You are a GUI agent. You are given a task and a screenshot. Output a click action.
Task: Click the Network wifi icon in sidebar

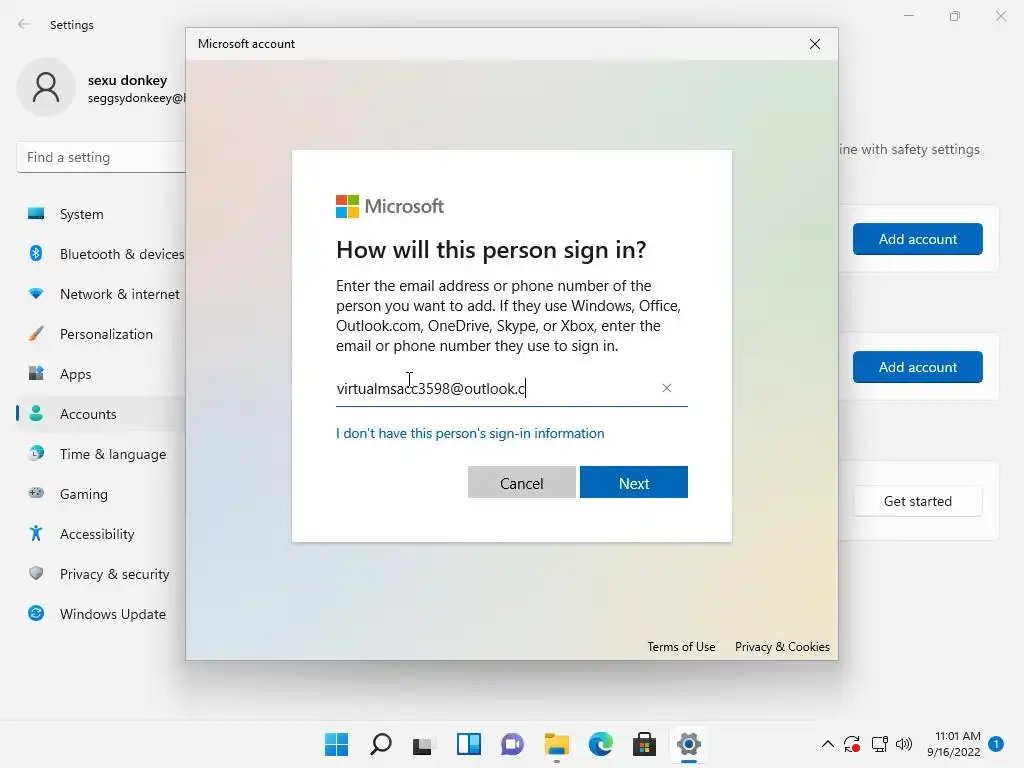(x=36, y=294)
